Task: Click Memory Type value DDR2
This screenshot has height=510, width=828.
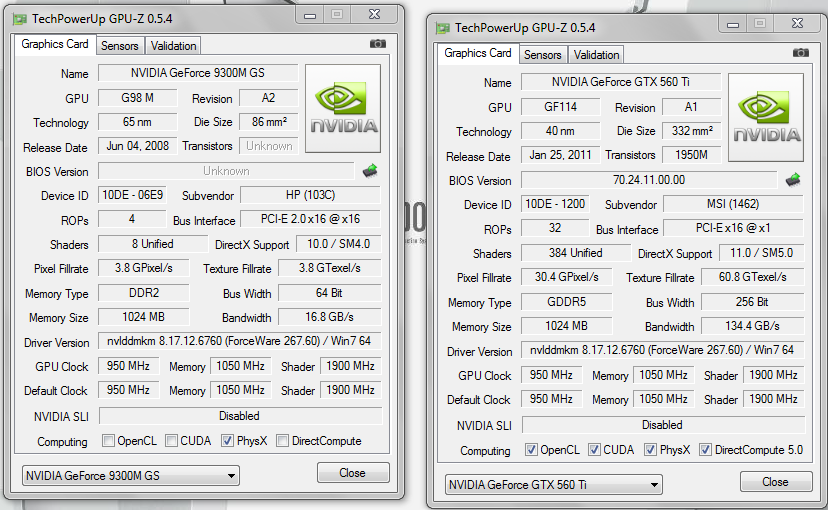Action: (x=144, y=293)
